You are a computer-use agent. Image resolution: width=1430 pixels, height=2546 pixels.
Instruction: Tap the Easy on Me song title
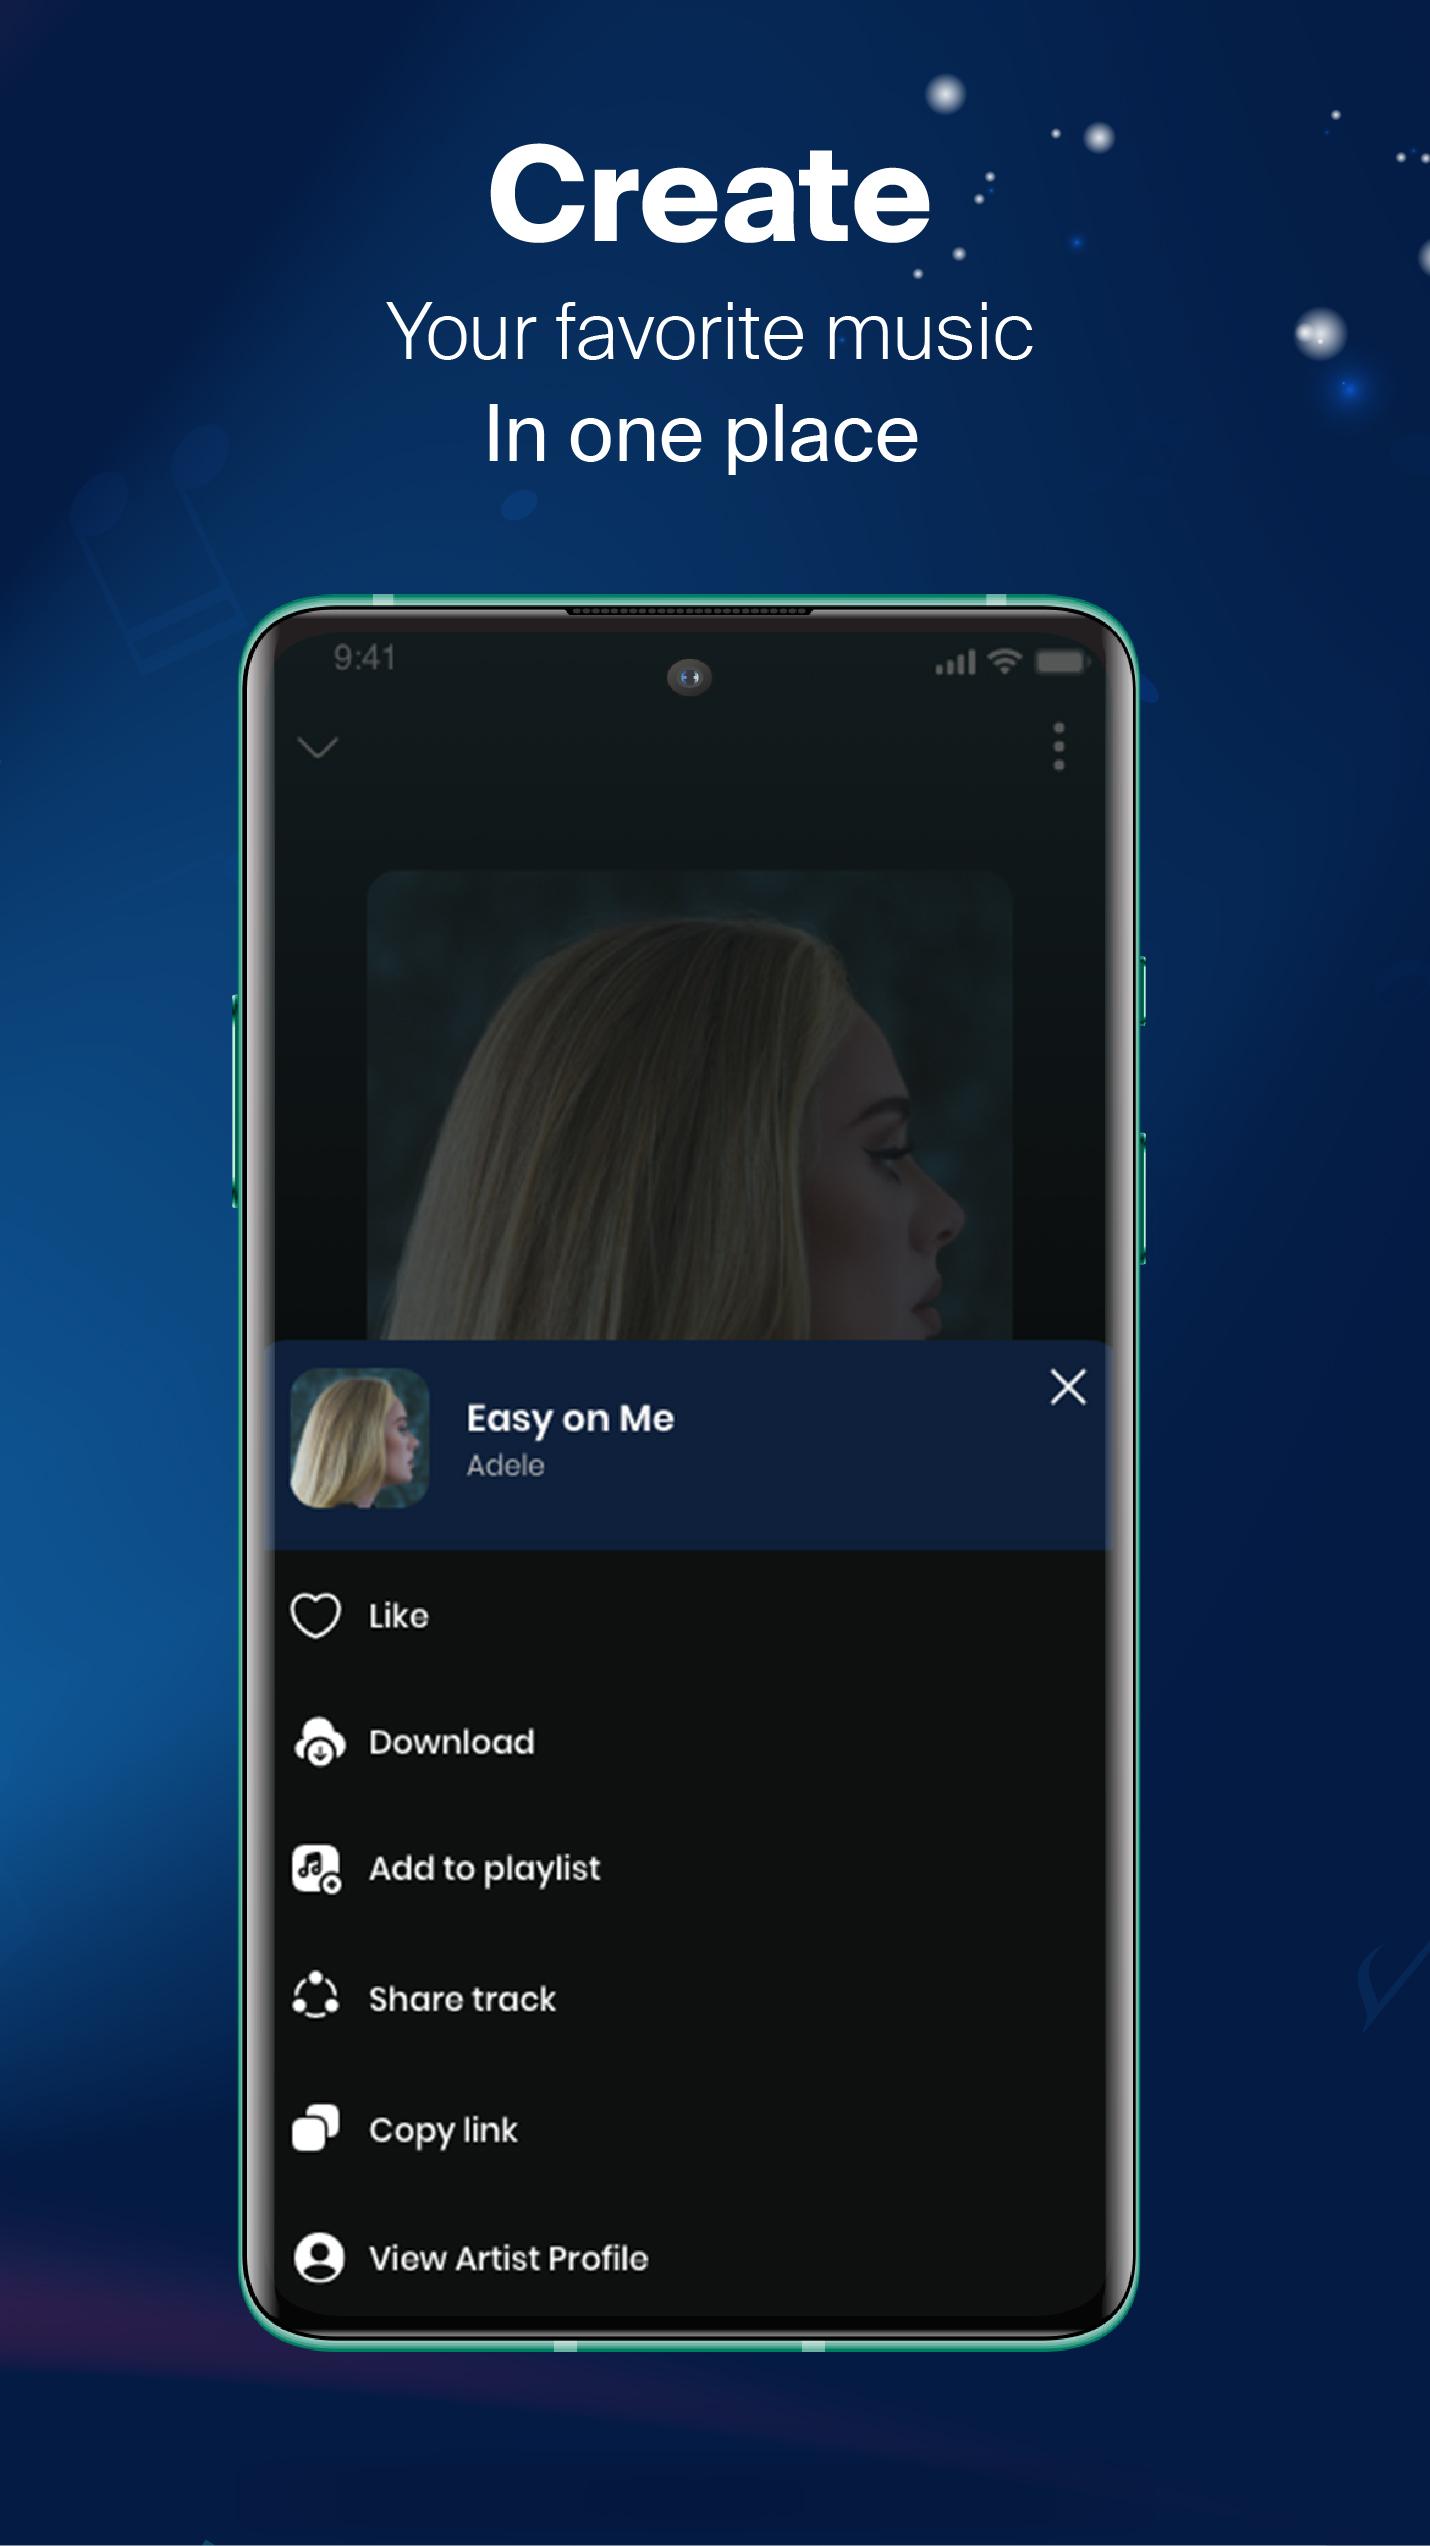click(x=570, y=1419)
